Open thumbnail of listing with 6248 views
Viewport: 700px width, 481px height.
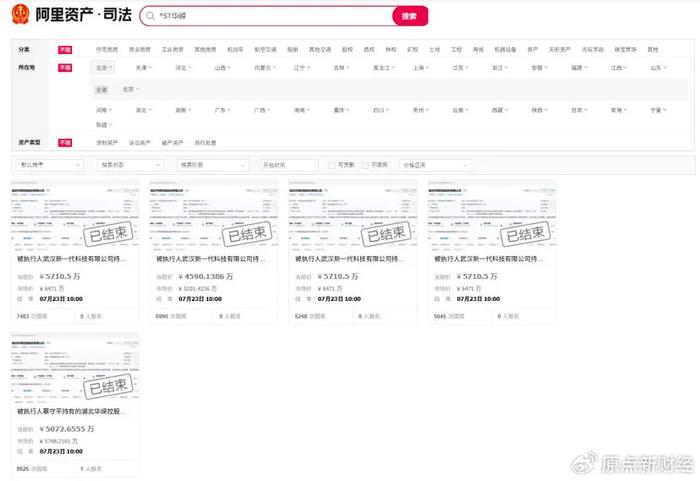tap(353, 216)
